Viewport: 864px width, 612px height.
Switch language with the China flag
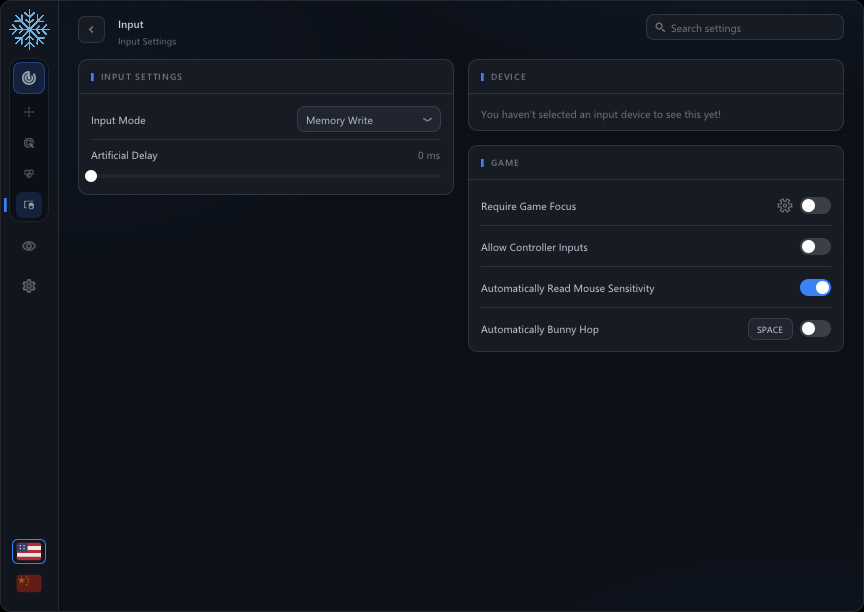click(x=29, y=583)
